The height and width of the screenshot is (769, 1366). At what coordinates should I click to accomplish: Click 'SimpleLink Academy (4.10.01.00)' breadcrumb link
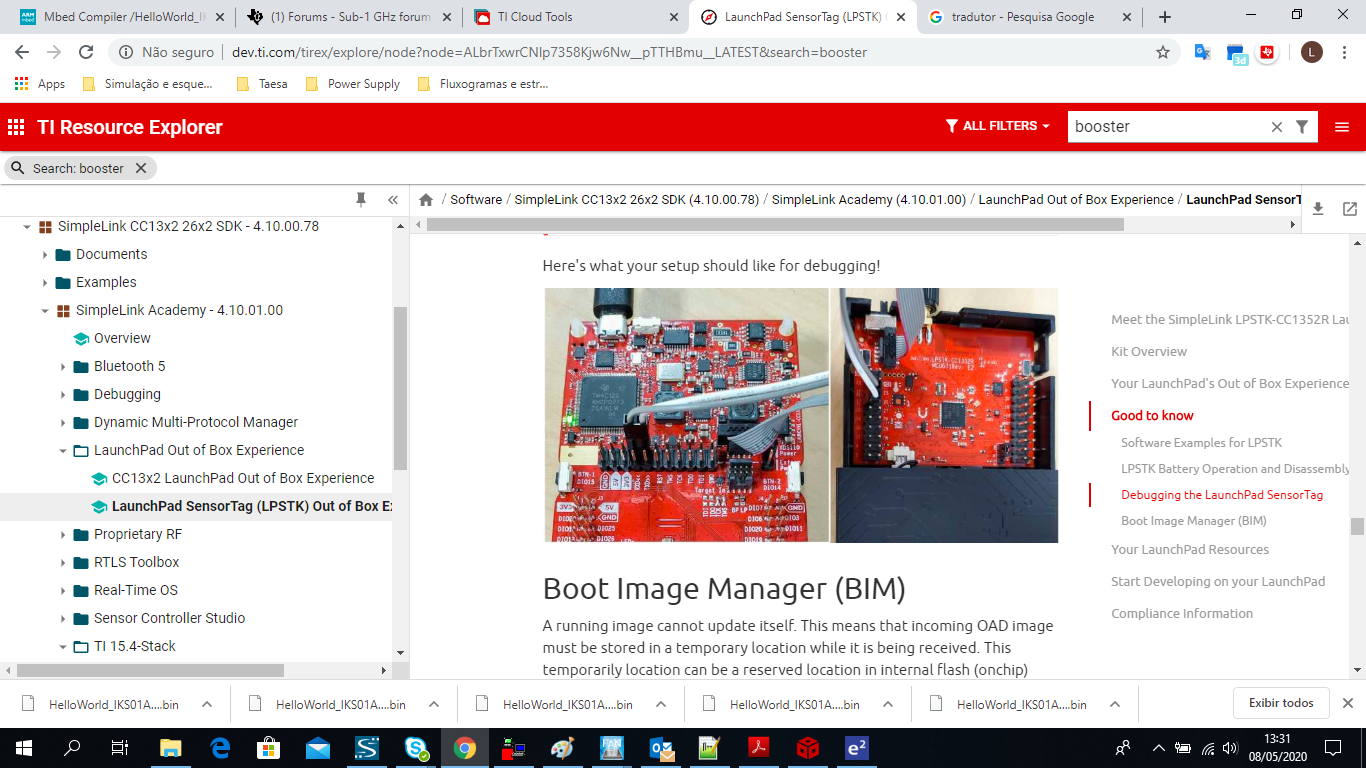[x=869, y=199]
